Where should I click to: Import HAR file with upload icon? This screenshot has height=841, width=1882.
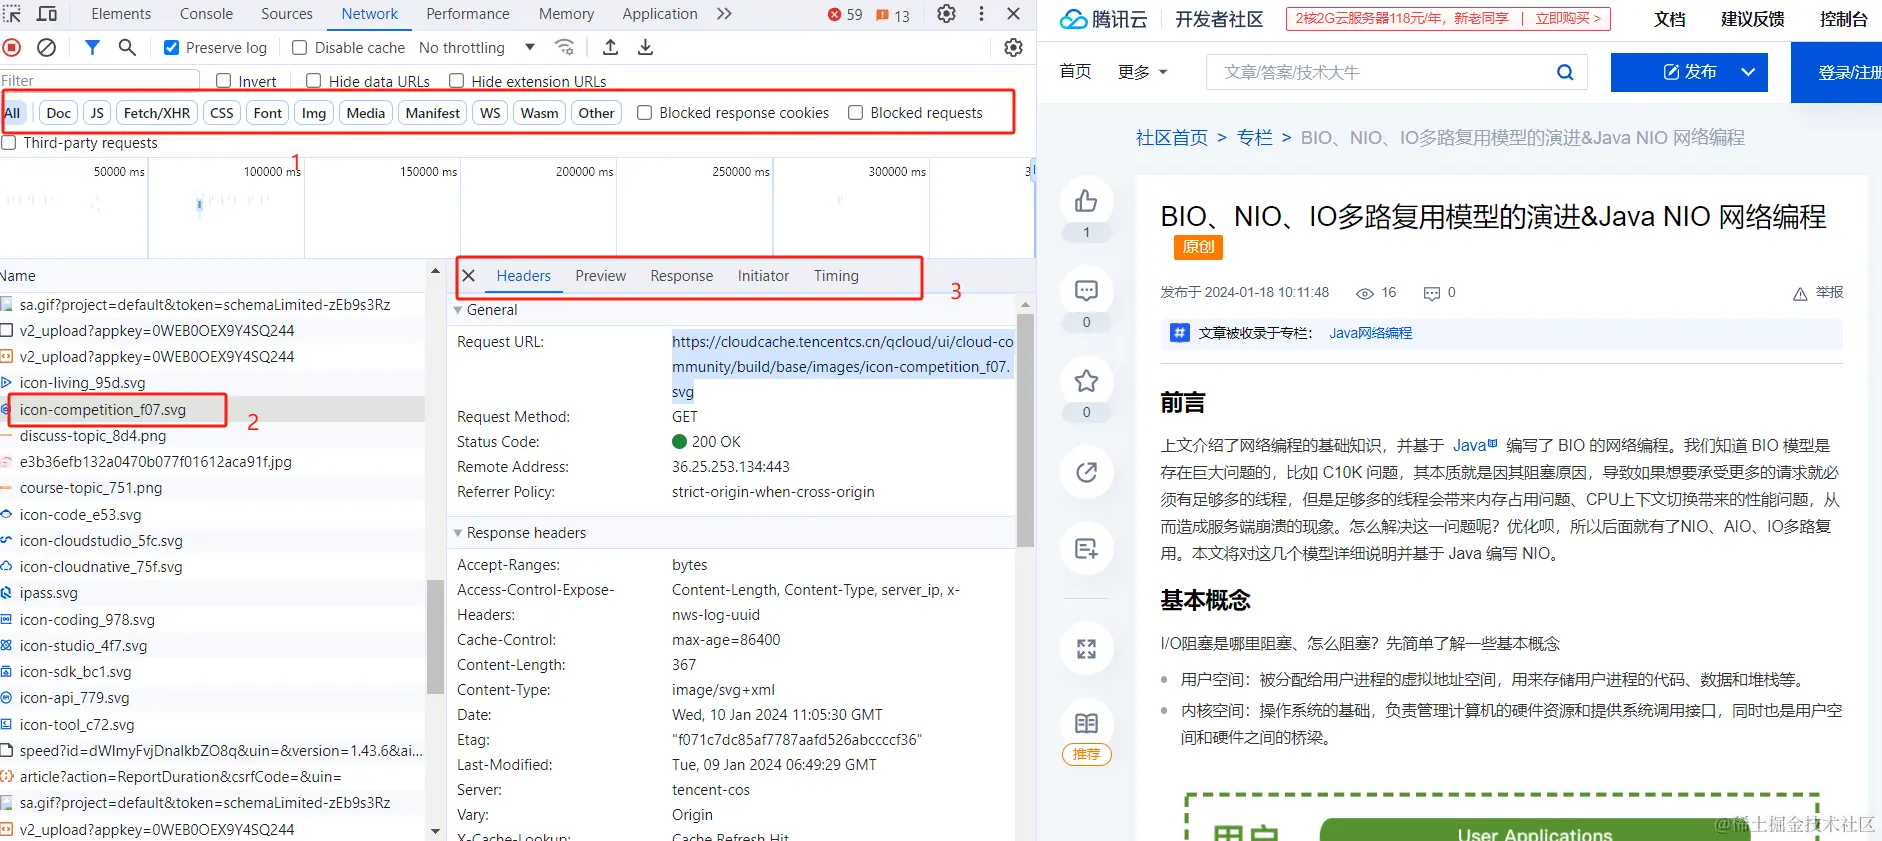click(x=610, y=47)
